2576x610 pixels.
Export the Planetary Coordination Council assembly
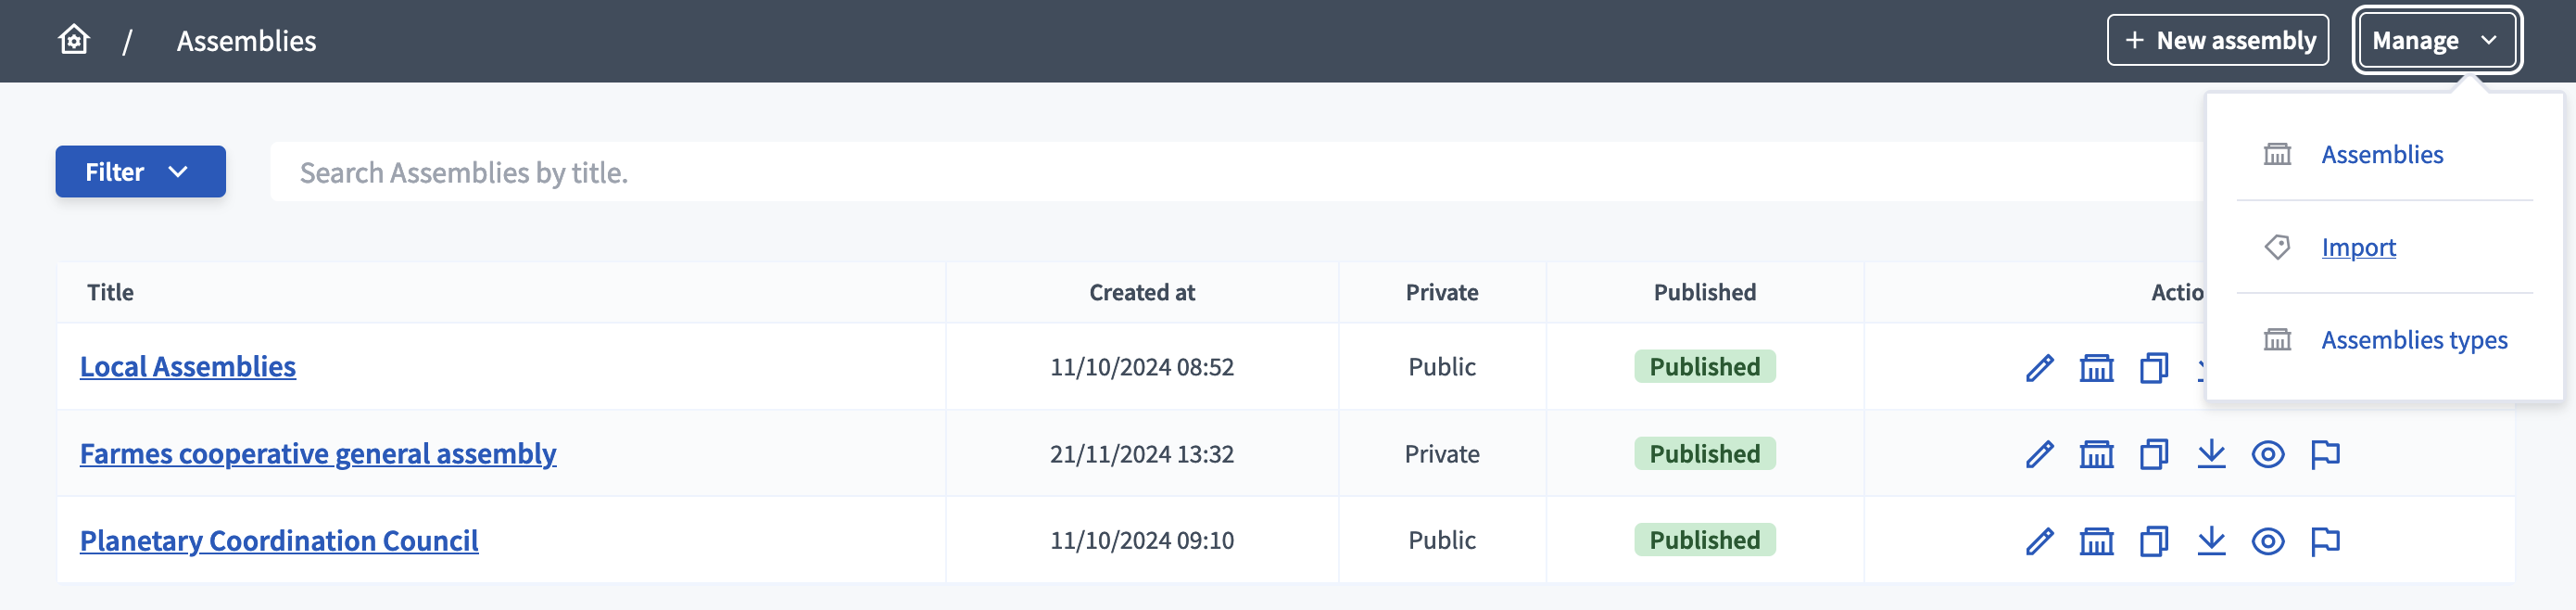tap(2211, 541)
